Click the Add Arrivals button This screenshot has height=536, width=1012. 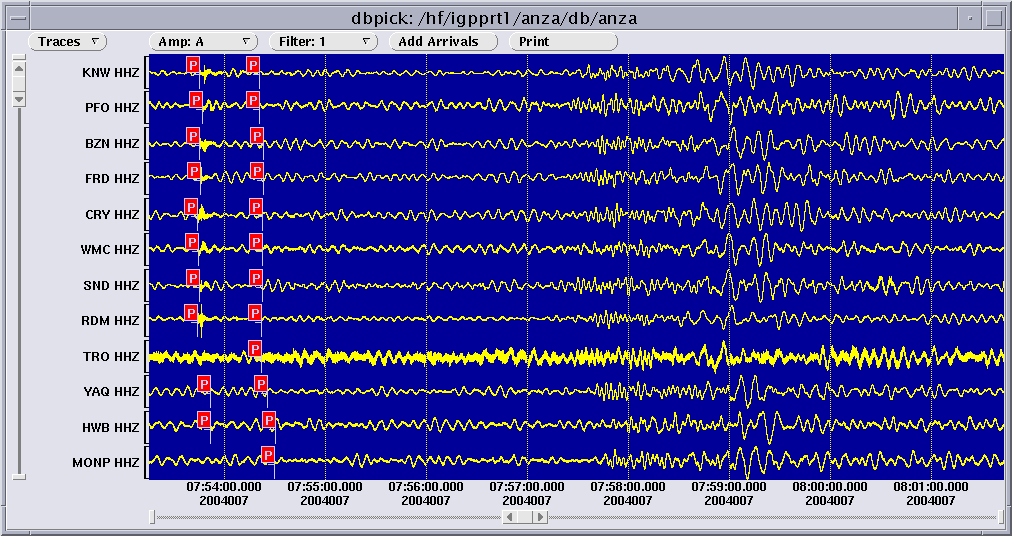coord(443,41)
